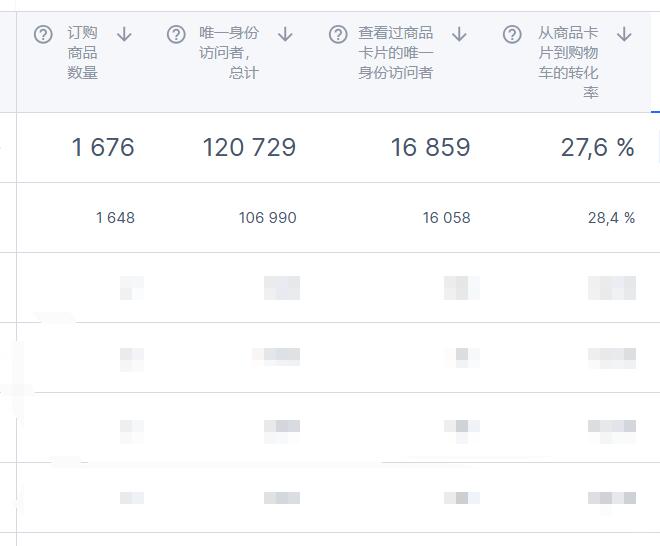The image size is (660, 546).
Task: Click the 查看过商品卡片的唯一身份访问者 header label
Action: [x=396, y=53]
